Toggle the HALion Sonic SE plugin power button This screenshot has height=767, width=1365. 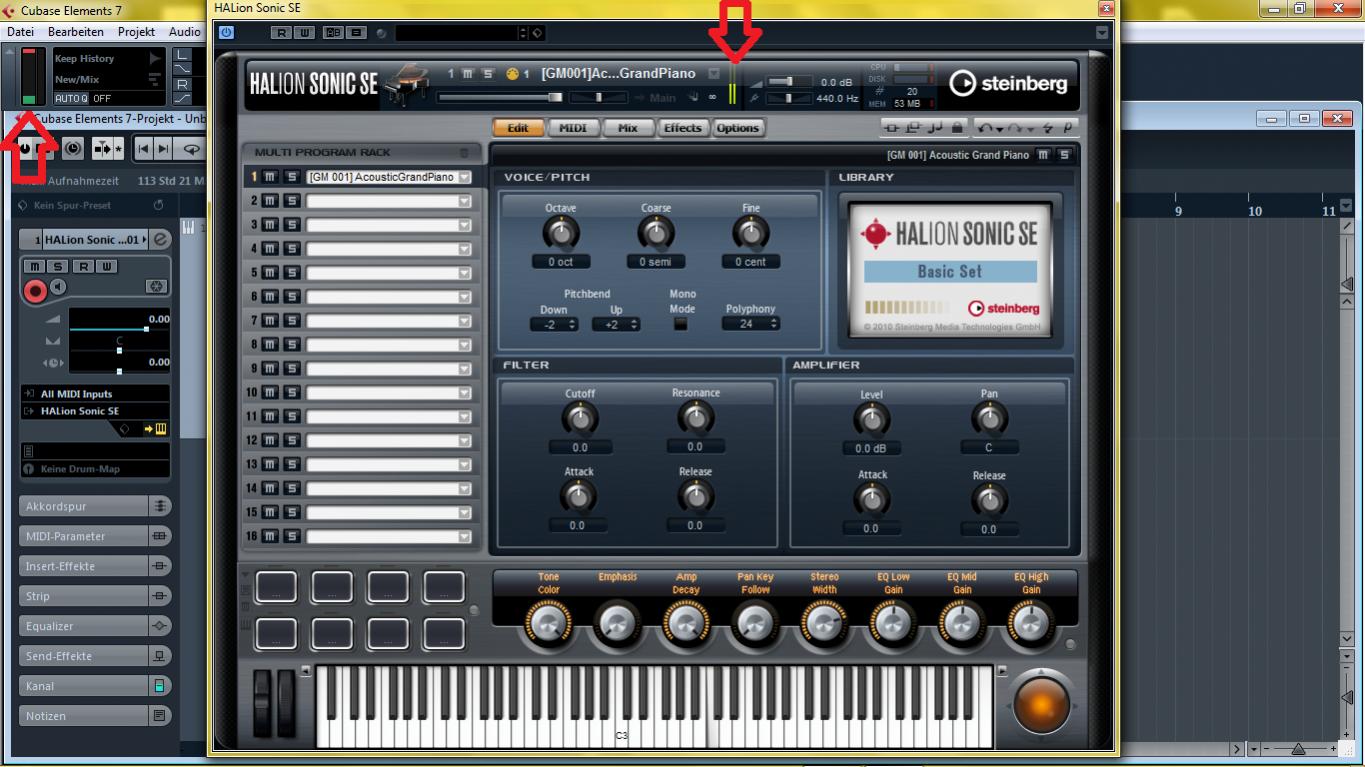click(x=227, y=33)
